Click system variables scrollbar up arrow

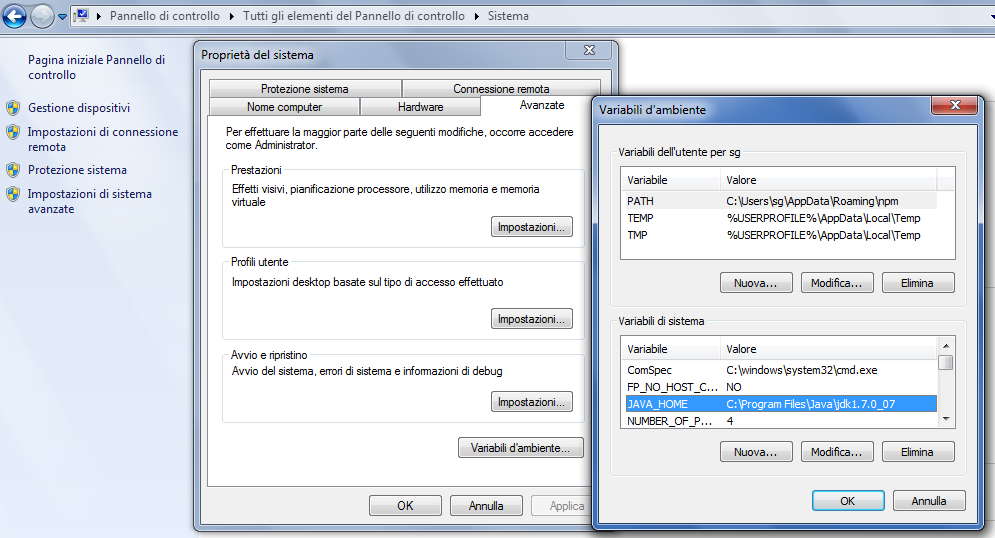[946, 346]
